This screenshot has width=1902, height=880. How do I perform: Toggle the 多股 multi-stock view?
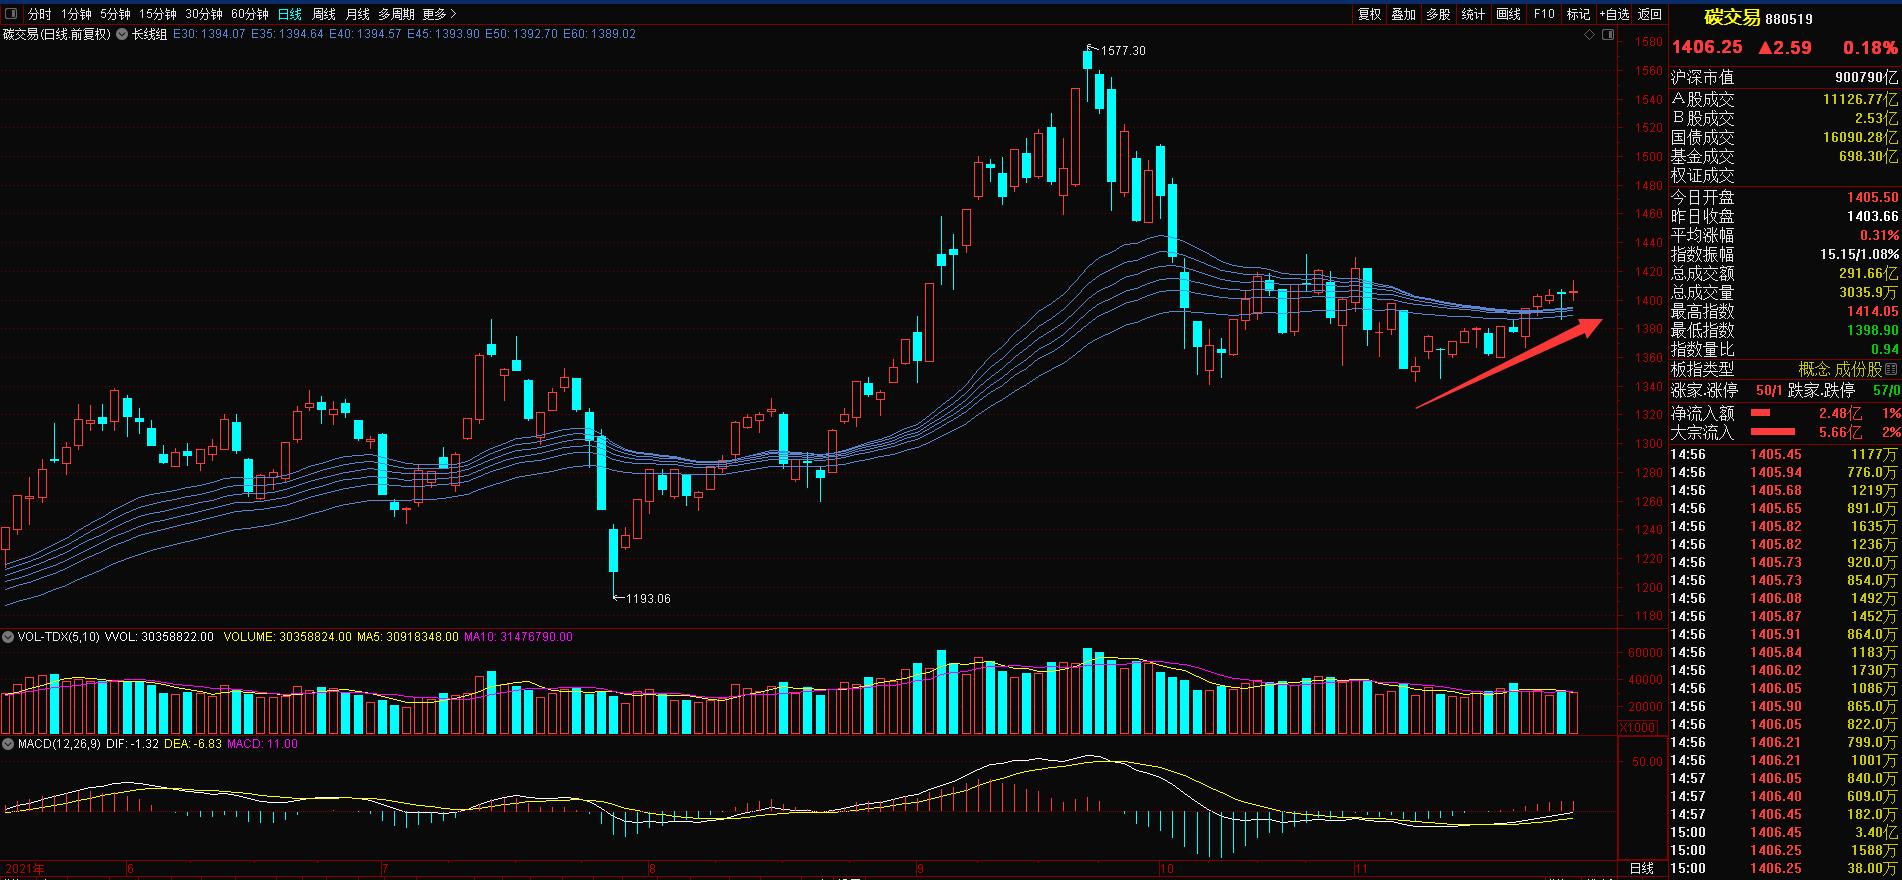tap(1438, 14)
